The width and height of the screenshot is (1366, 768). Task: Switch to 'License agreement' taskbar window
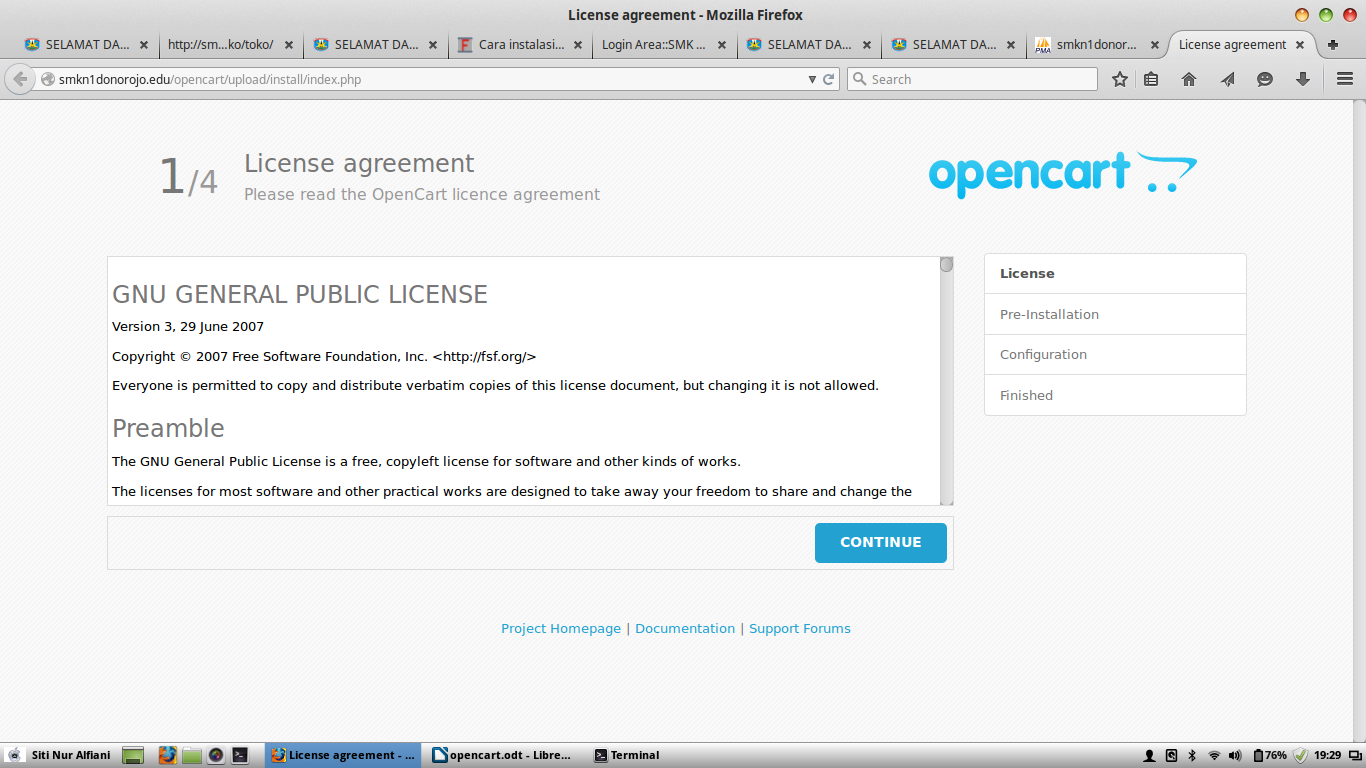click(x=343, y=755)
